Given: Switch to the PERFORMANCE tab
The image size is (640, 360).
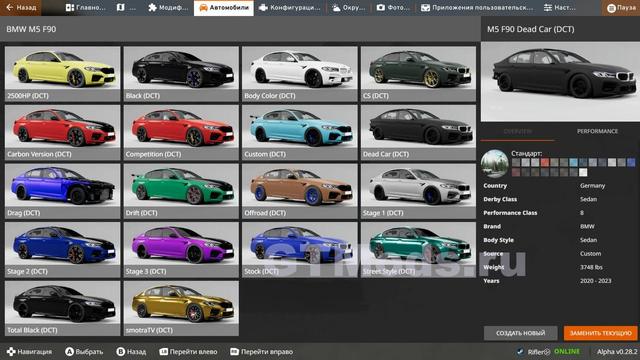Looking at the screenshot, I should (x=597, y=131).
